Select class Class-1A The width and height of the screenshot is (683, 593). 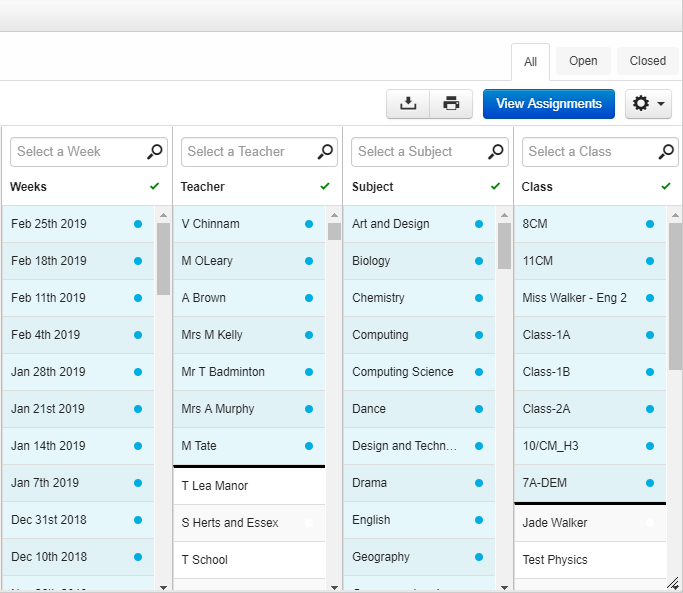(590, 335)
